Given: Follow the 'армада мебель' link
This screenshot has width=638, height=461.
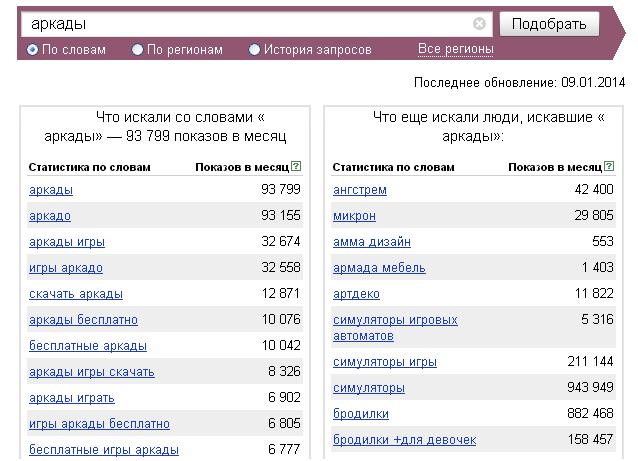Looking at the screenshot, I should pos(379,268).
